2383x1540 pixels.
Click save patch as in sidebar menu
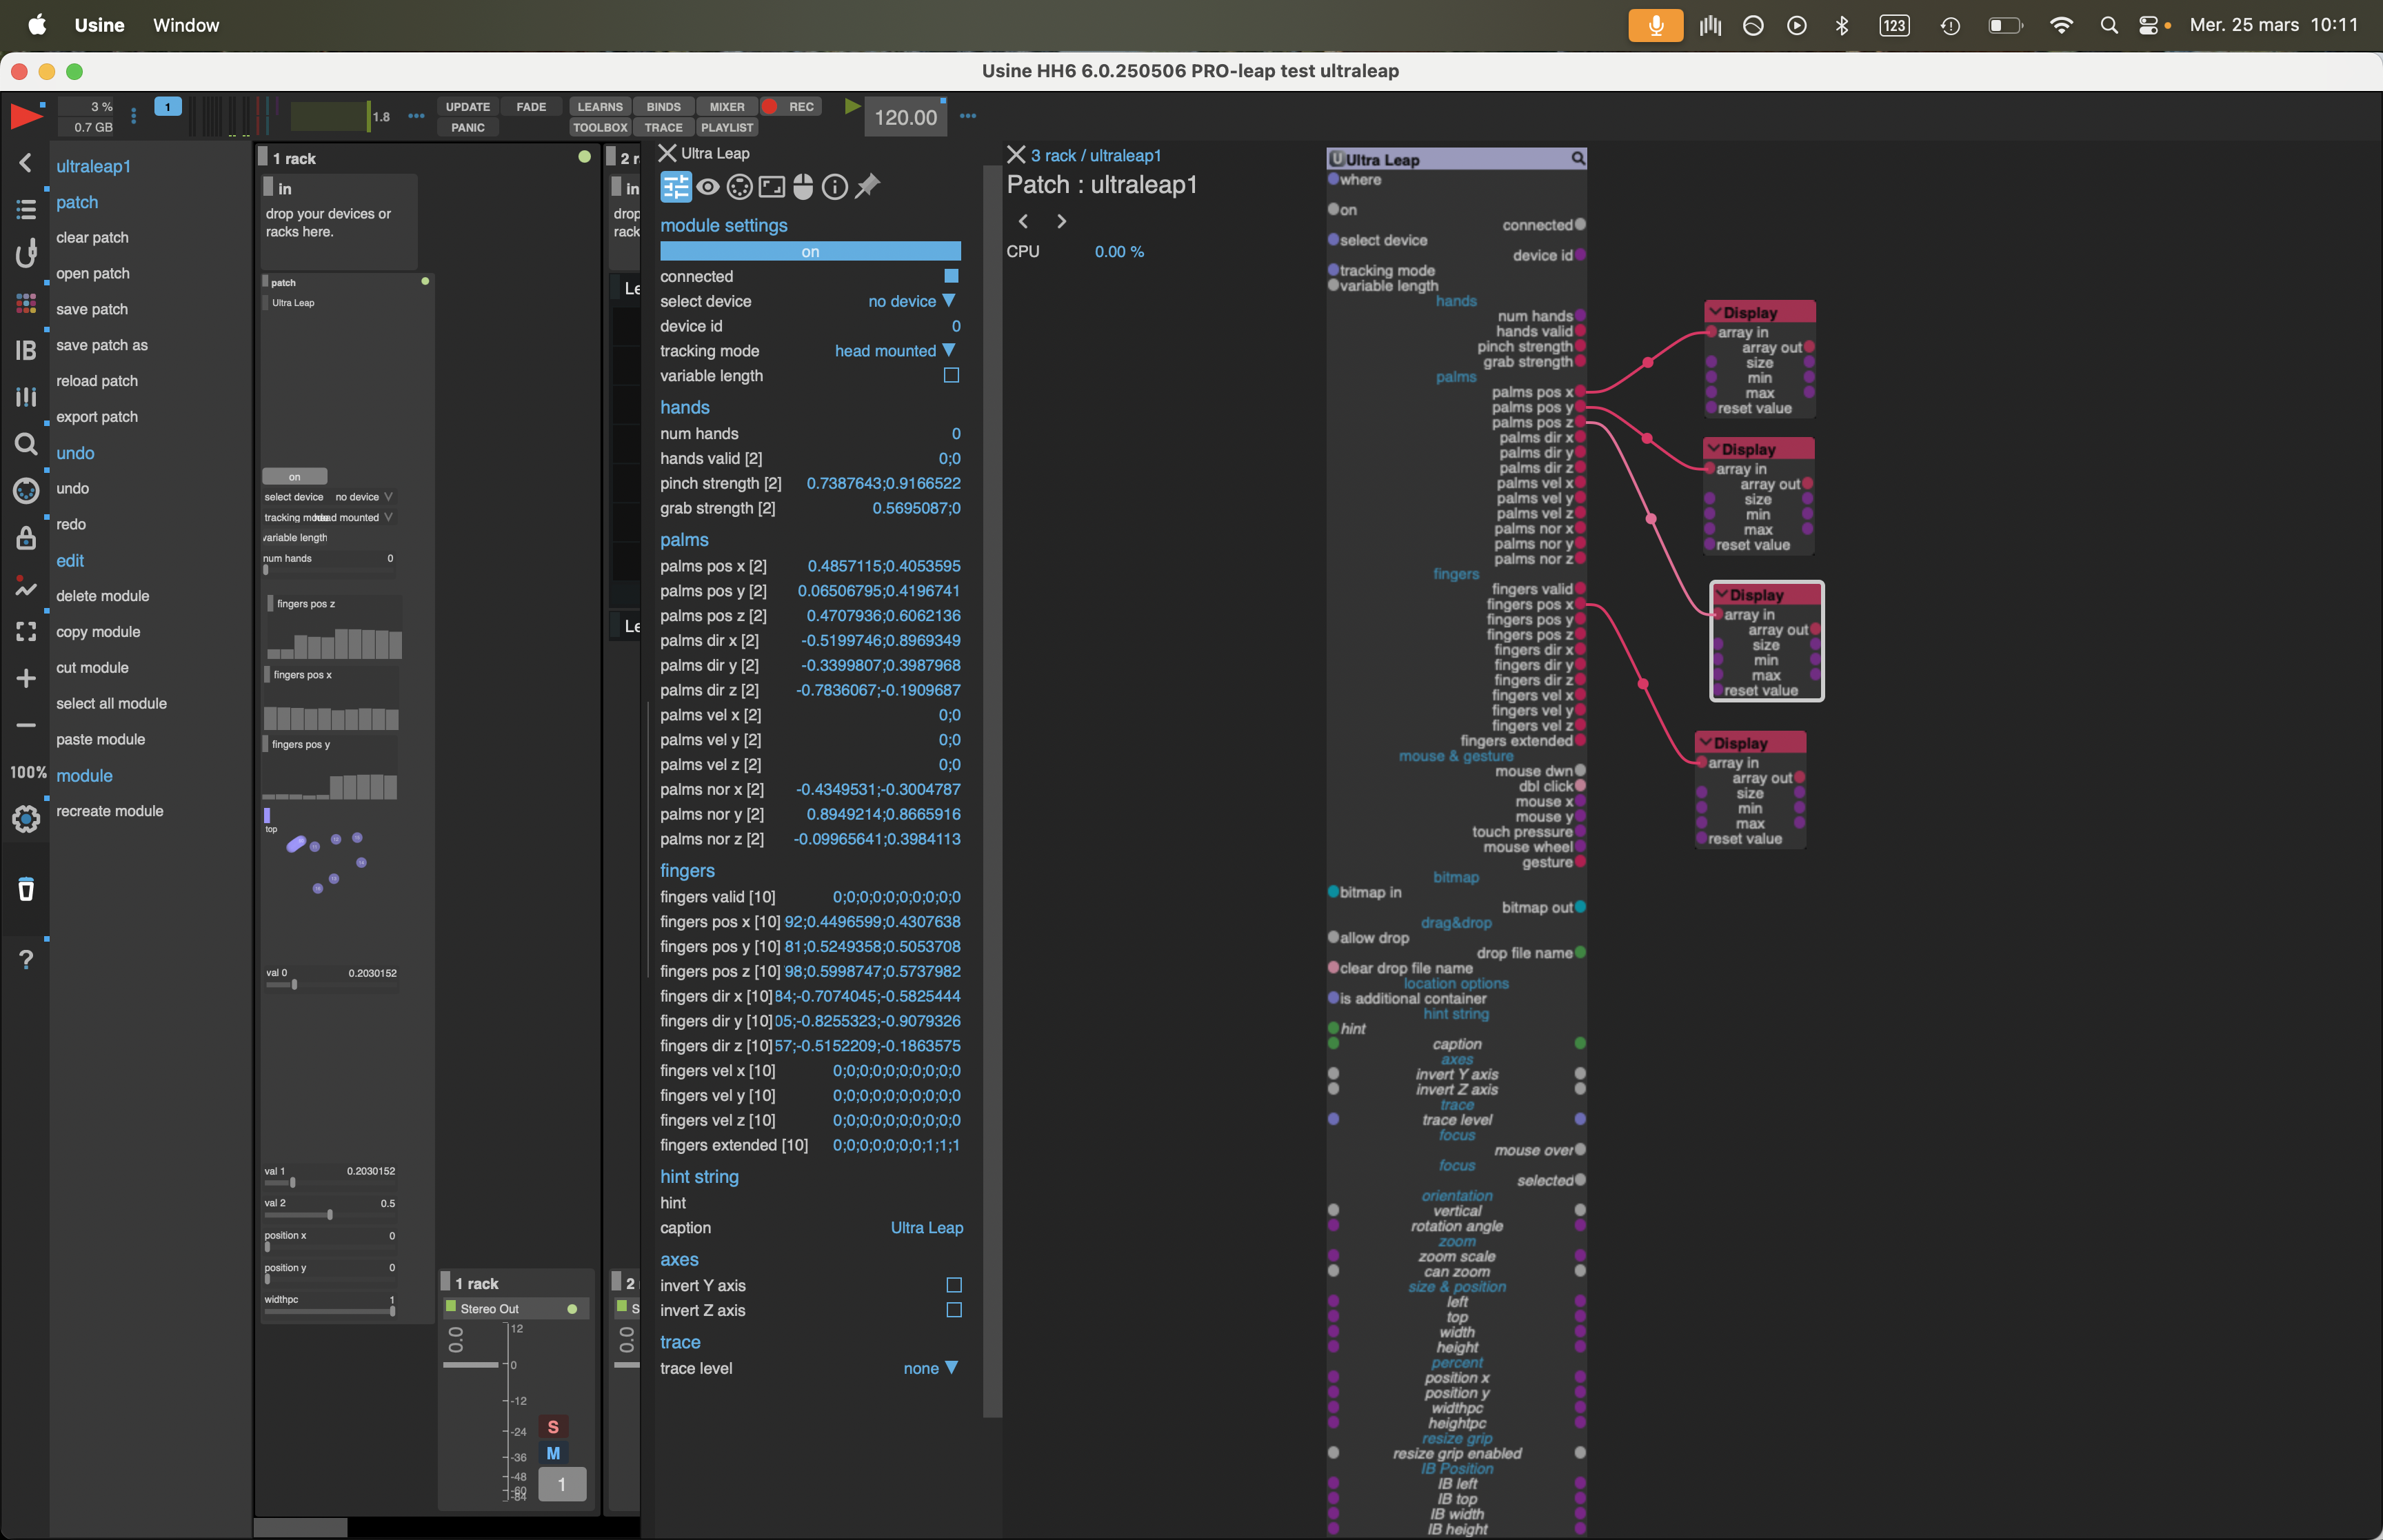tap(102, 345)
